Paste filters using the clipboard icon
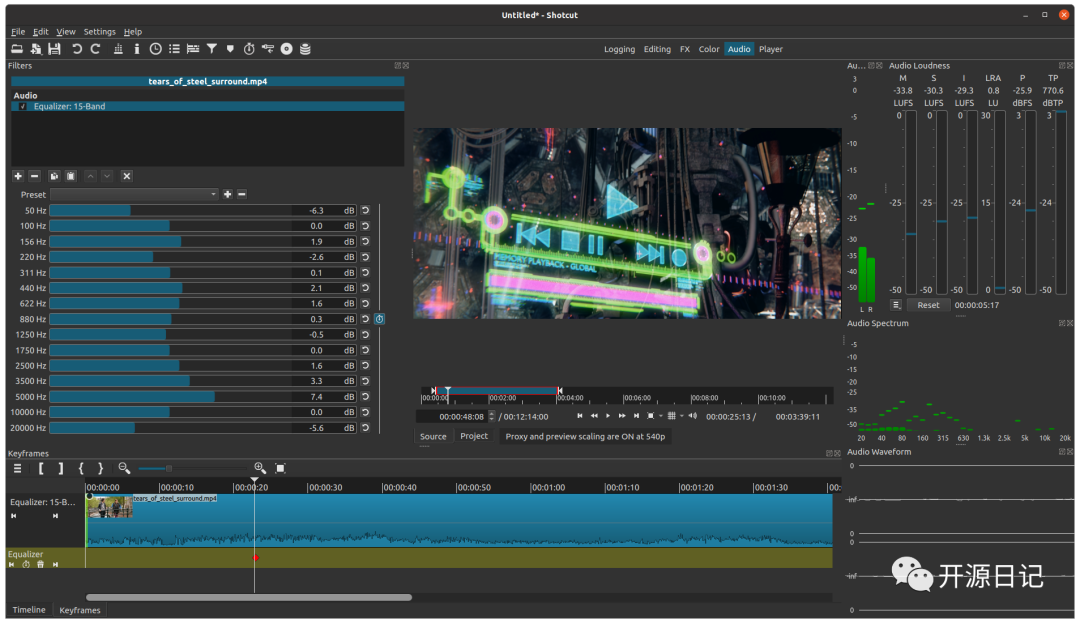 tap(70, 176)
